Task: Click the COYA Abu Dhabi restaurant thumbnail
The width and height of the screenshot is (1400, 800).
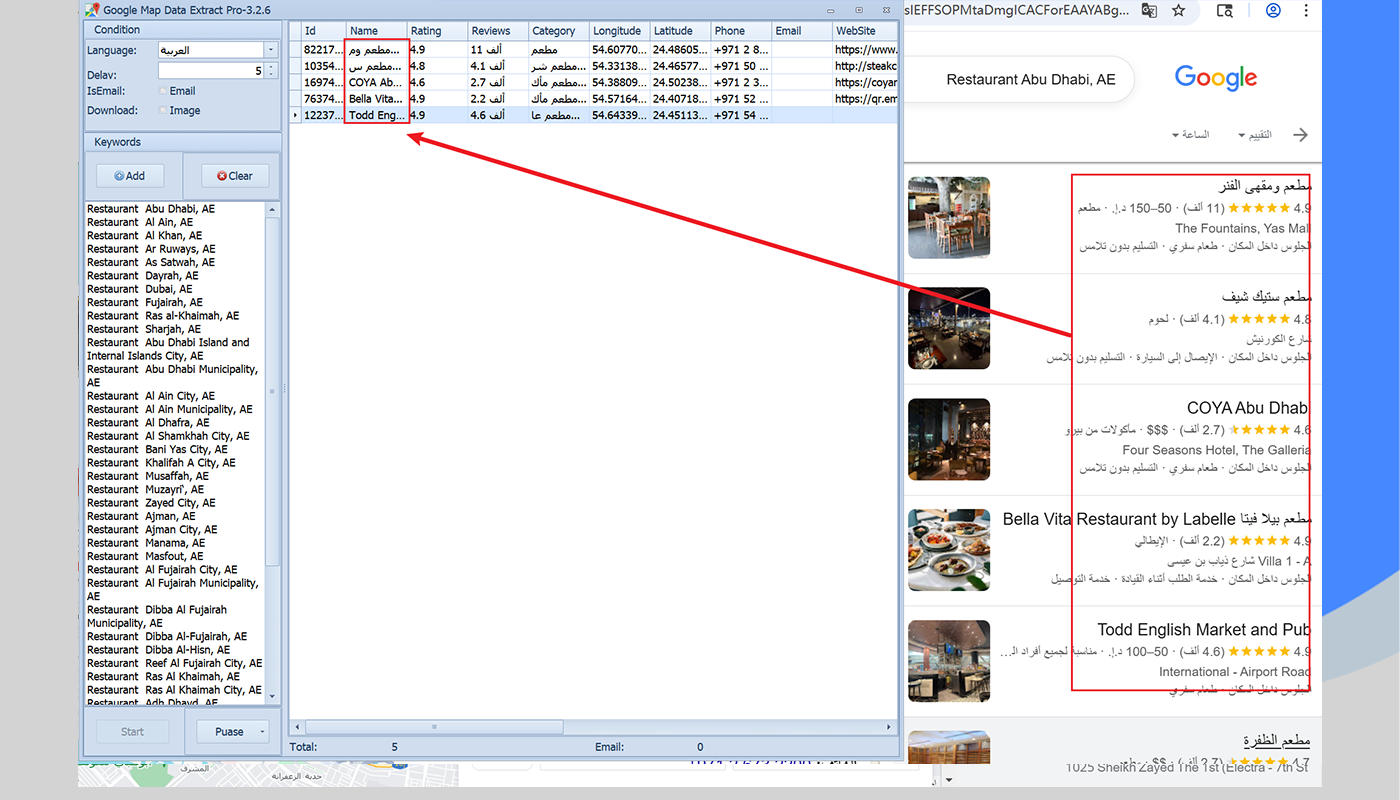Action: pyautogui.click(x=949, y=440)
